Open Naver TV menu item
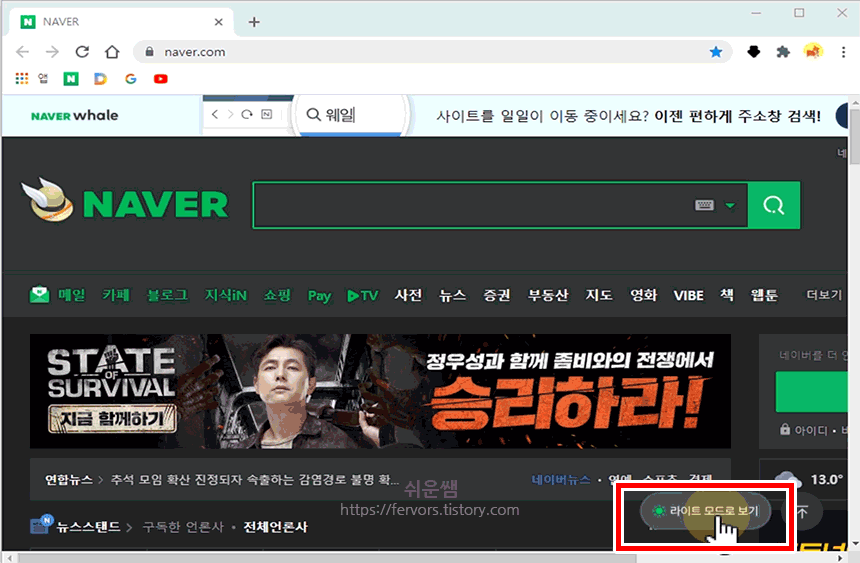 (x=363, y=296)
